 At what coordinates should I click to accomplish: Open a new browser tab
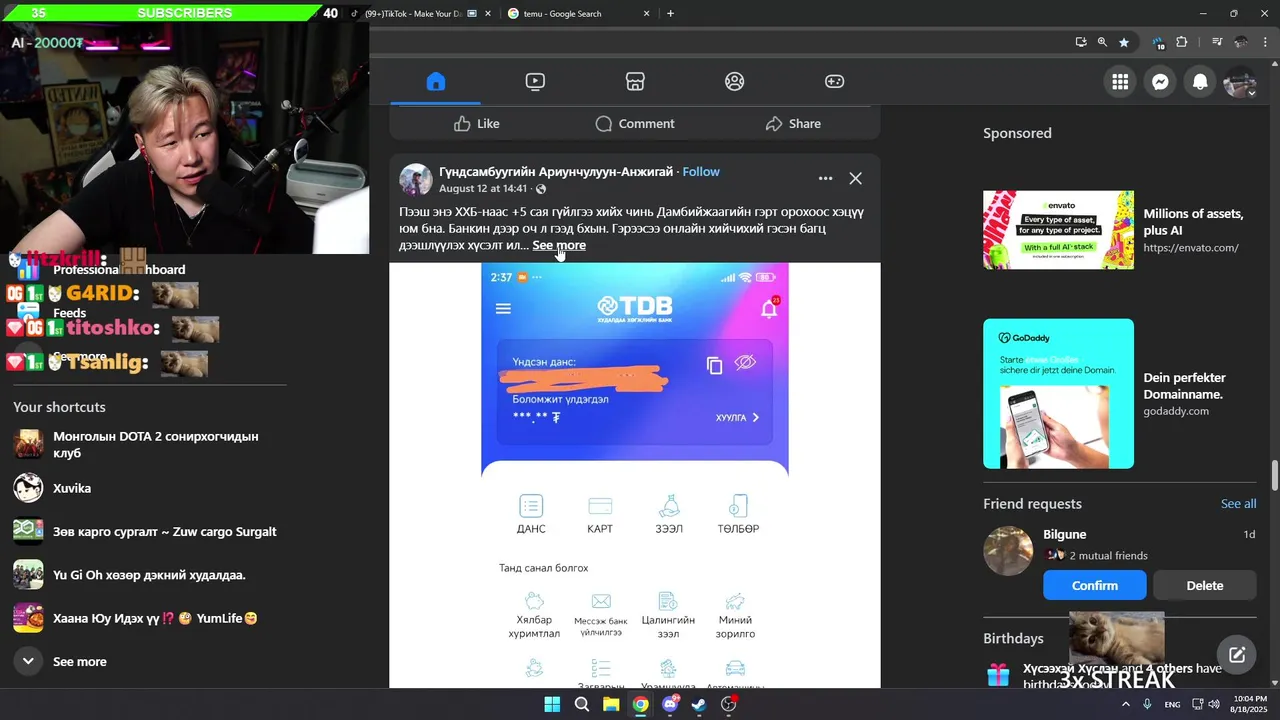click(670, 14)
